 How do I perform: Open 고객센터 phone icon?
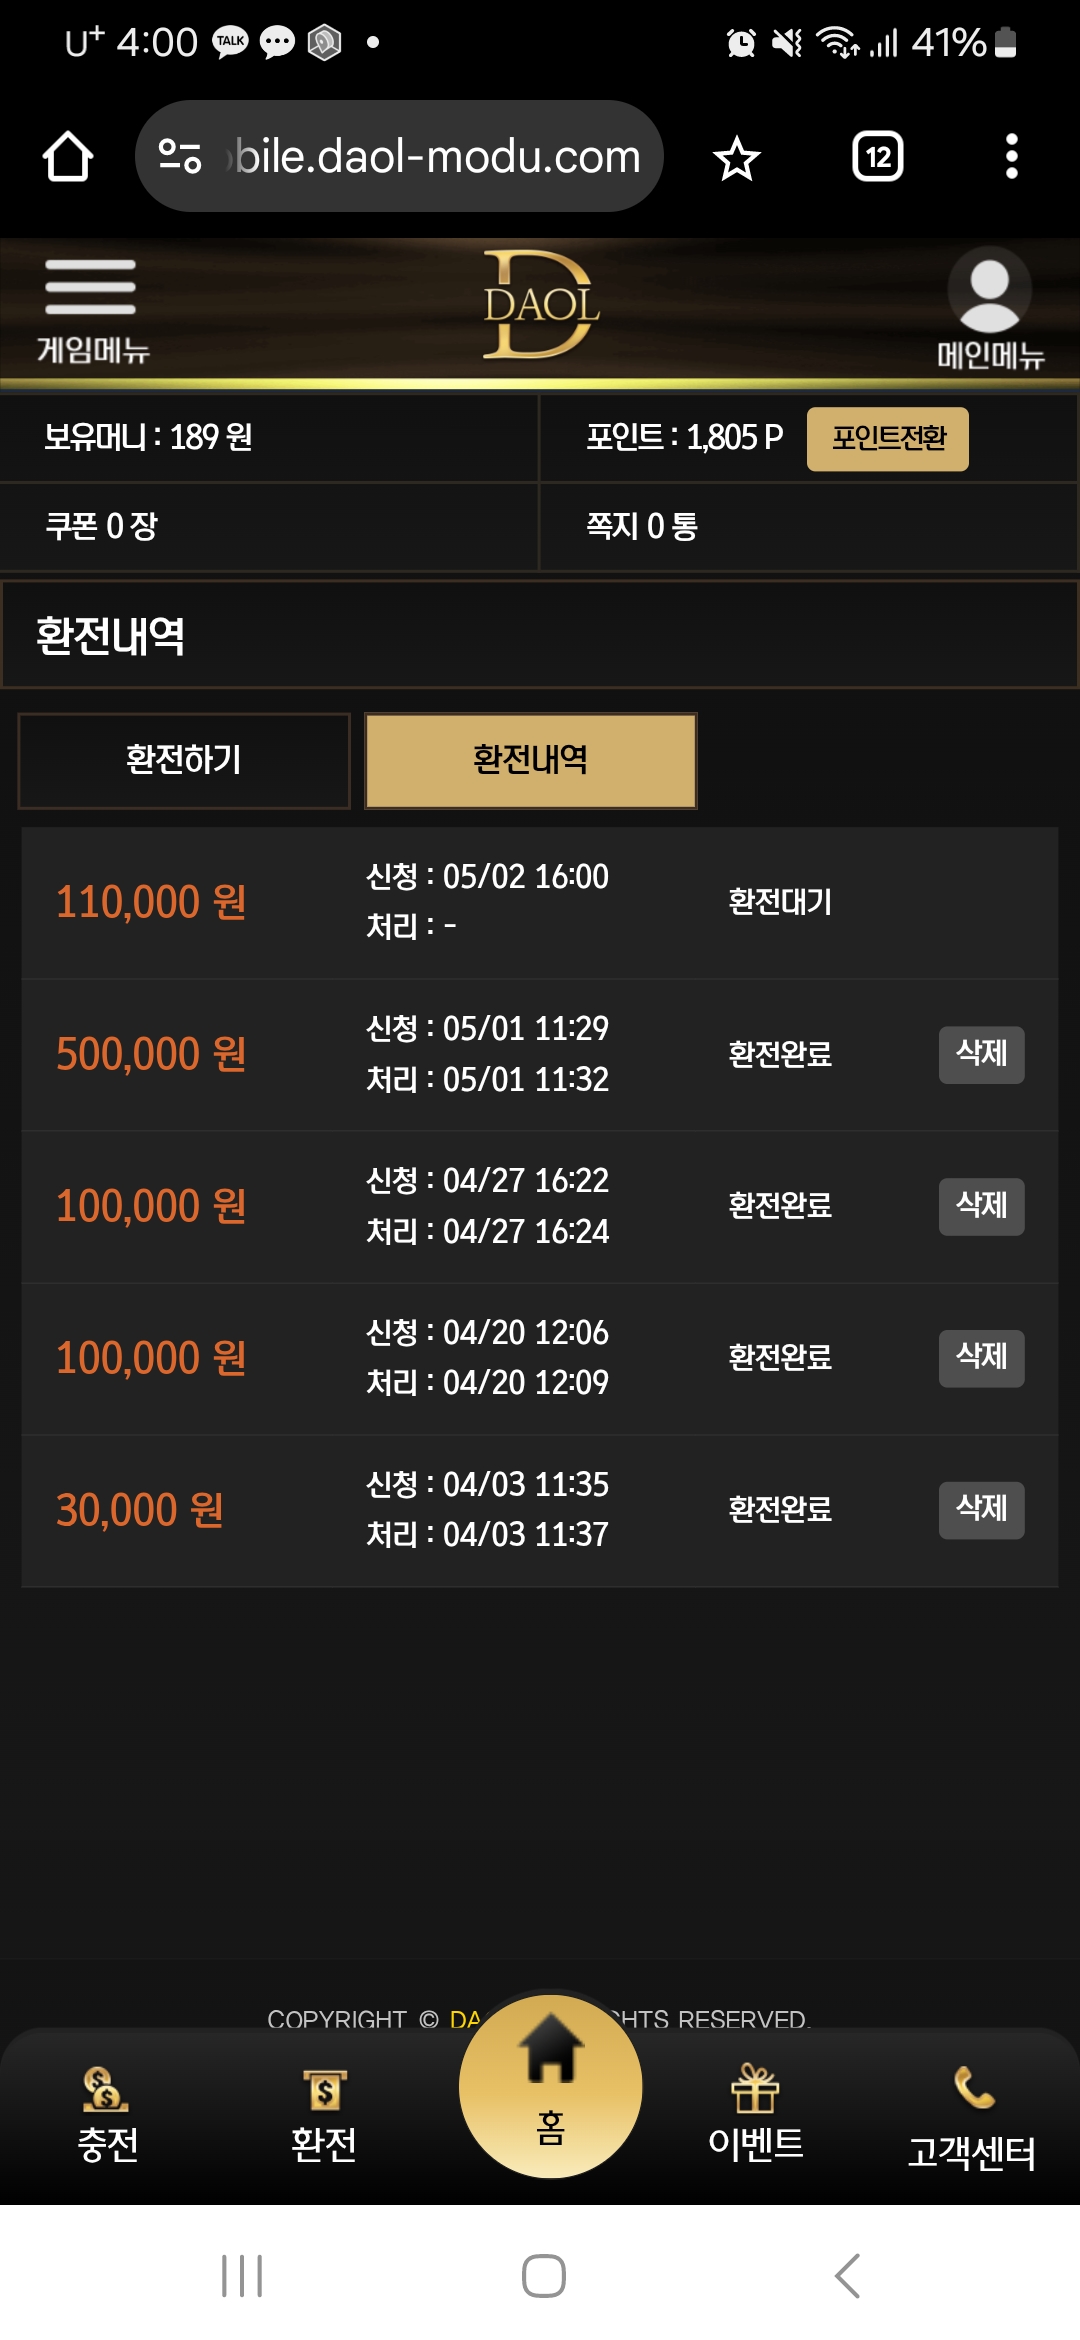[x=972, y=2118]
